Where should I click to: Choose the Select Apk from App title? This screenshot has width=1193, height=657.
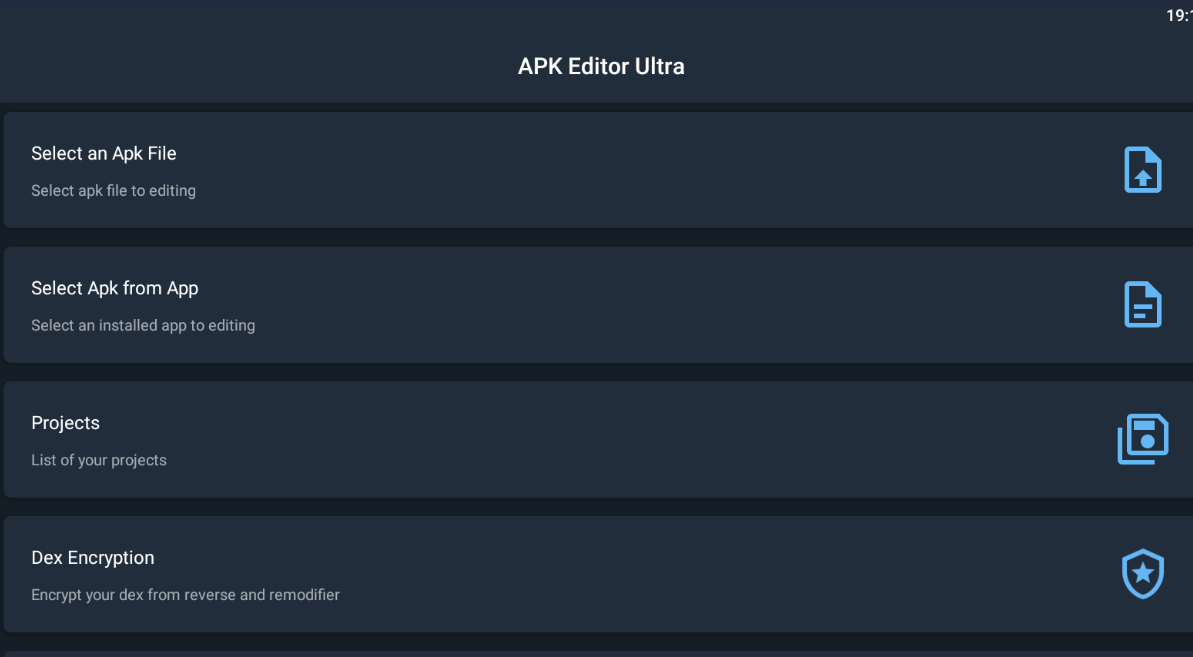[x=115, y=288]
